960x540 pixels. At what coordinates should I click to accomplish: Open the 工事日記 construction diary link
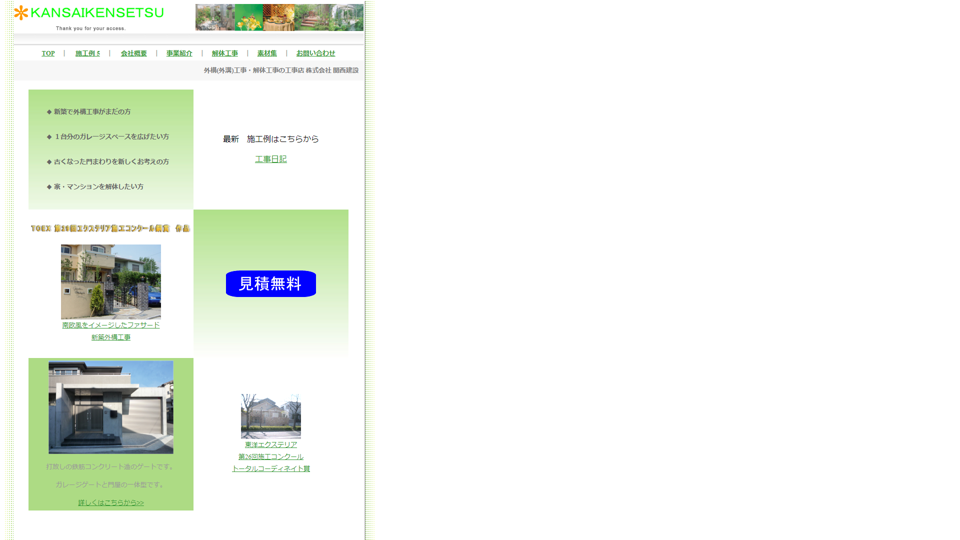[x=270, y=160]
